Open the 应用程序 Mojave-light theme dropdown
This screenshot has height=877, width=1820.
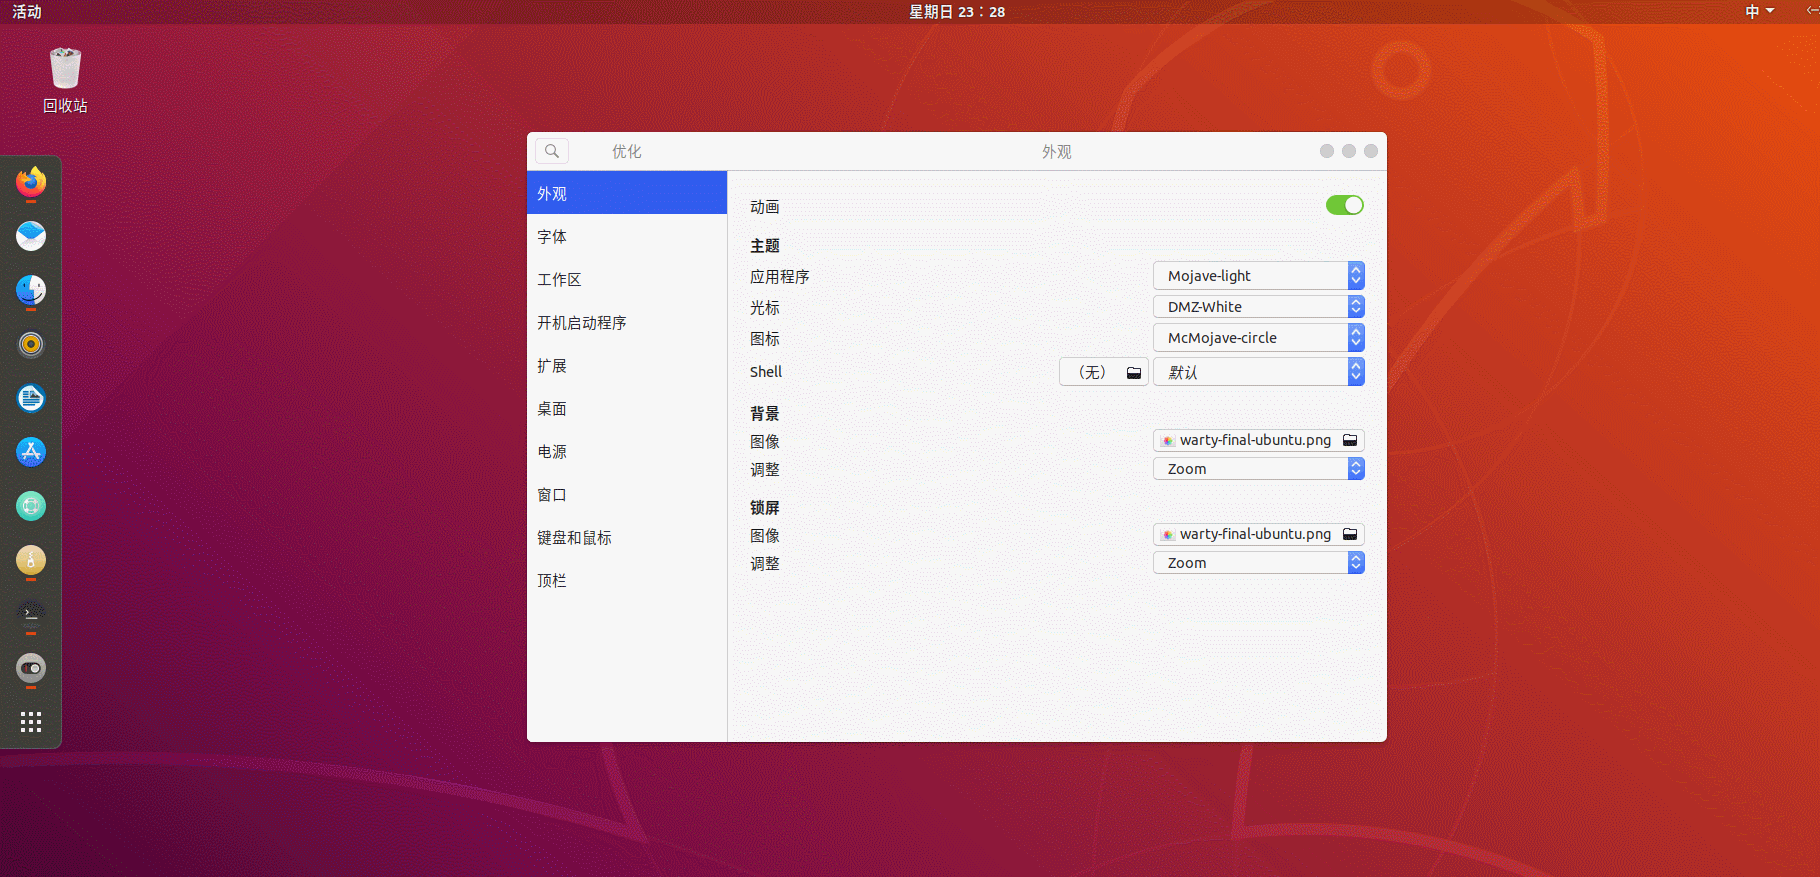(1259, 276)
